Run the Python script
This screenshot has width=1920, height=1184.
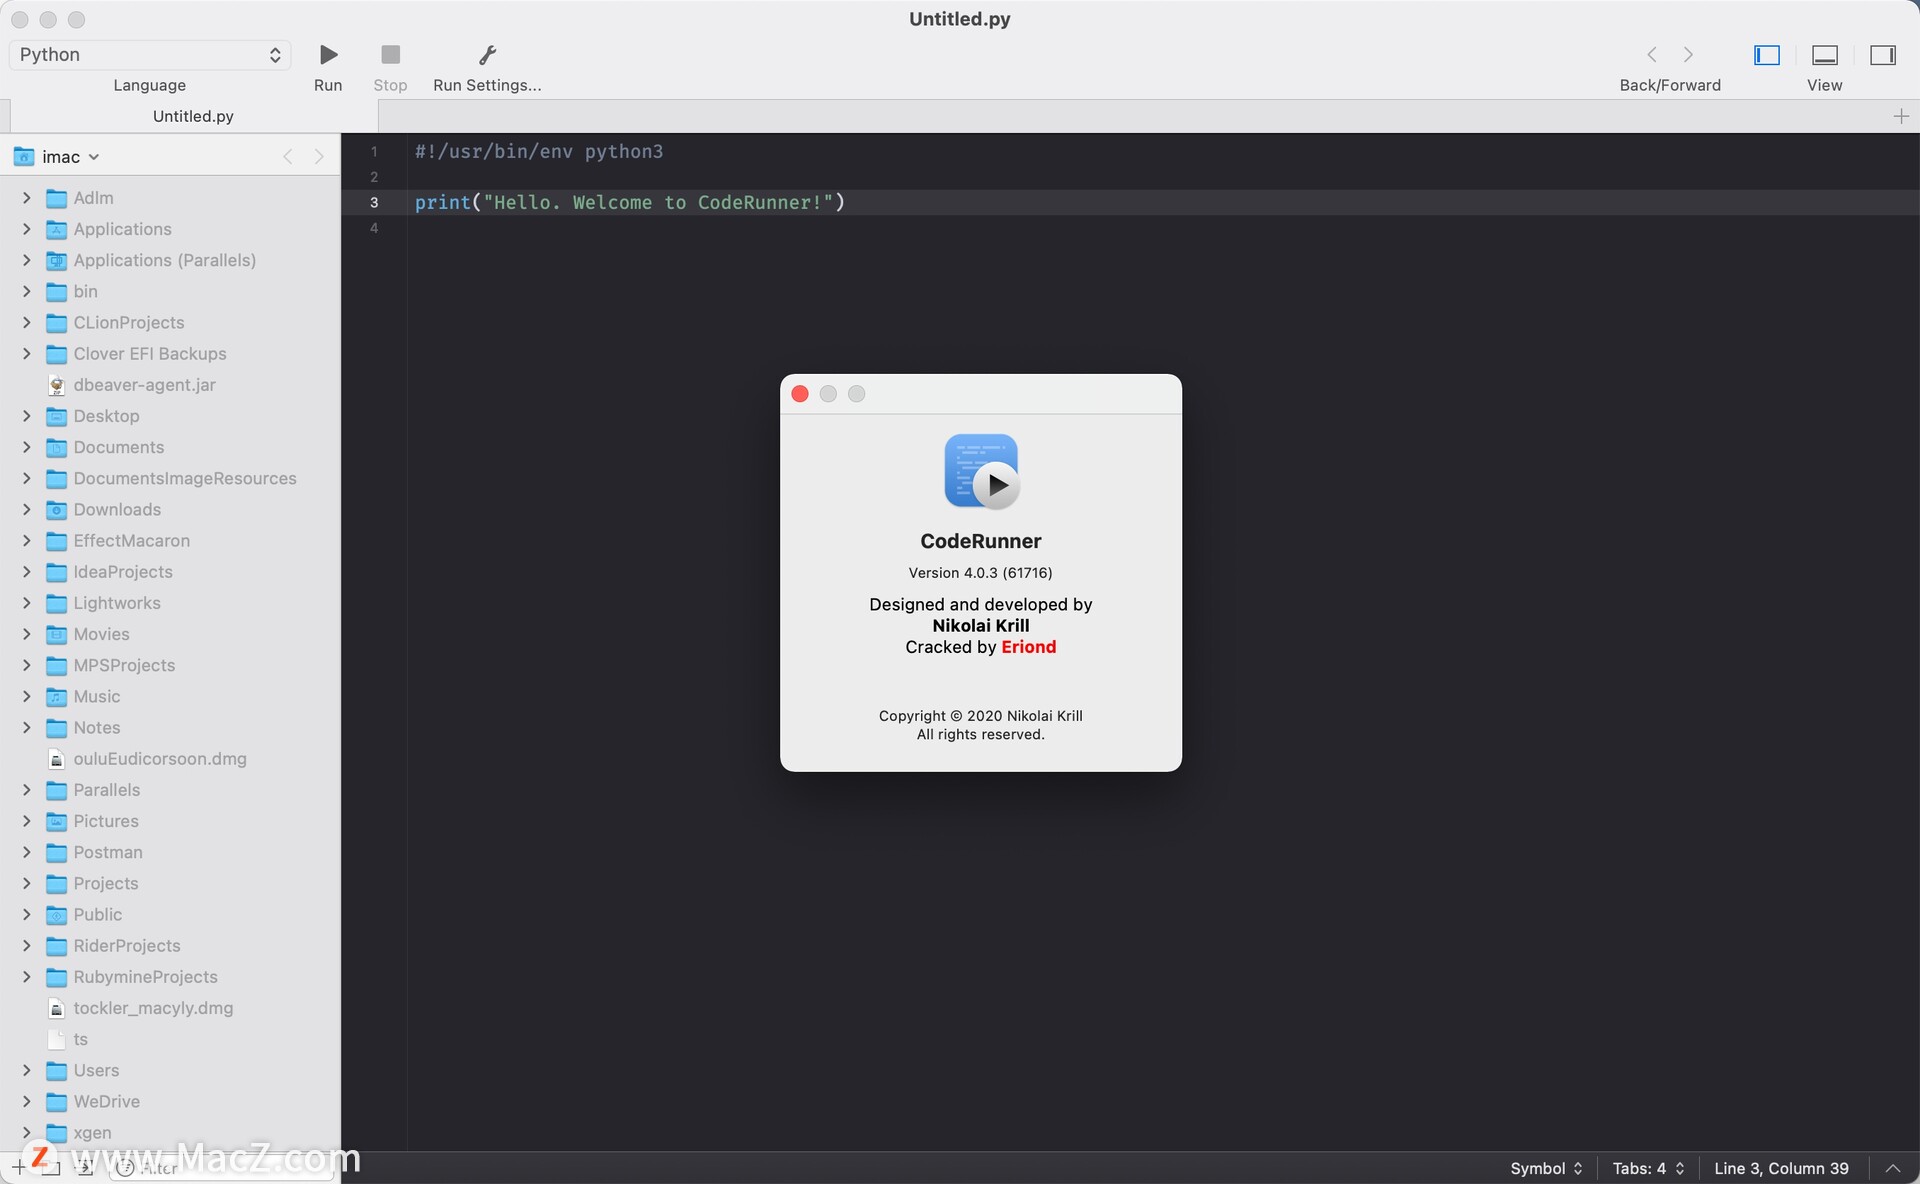328,55
